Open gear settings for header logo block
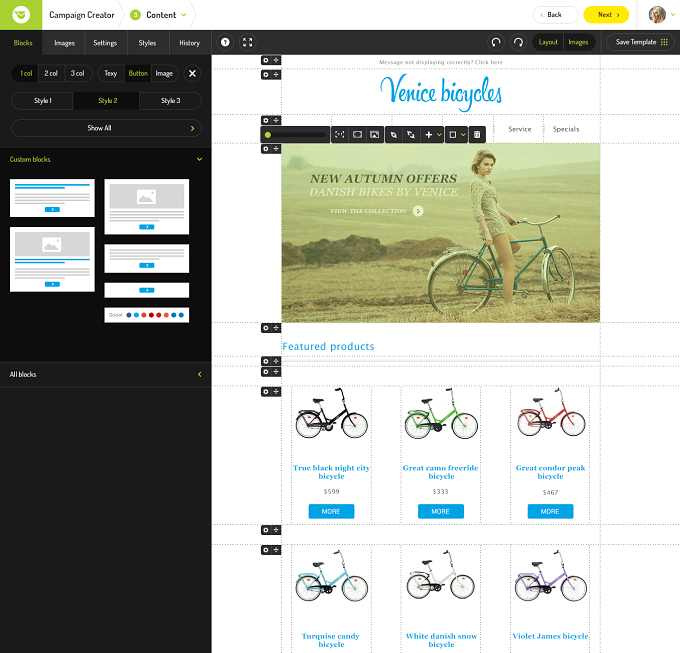680x653 pixels. pos(266,75)
